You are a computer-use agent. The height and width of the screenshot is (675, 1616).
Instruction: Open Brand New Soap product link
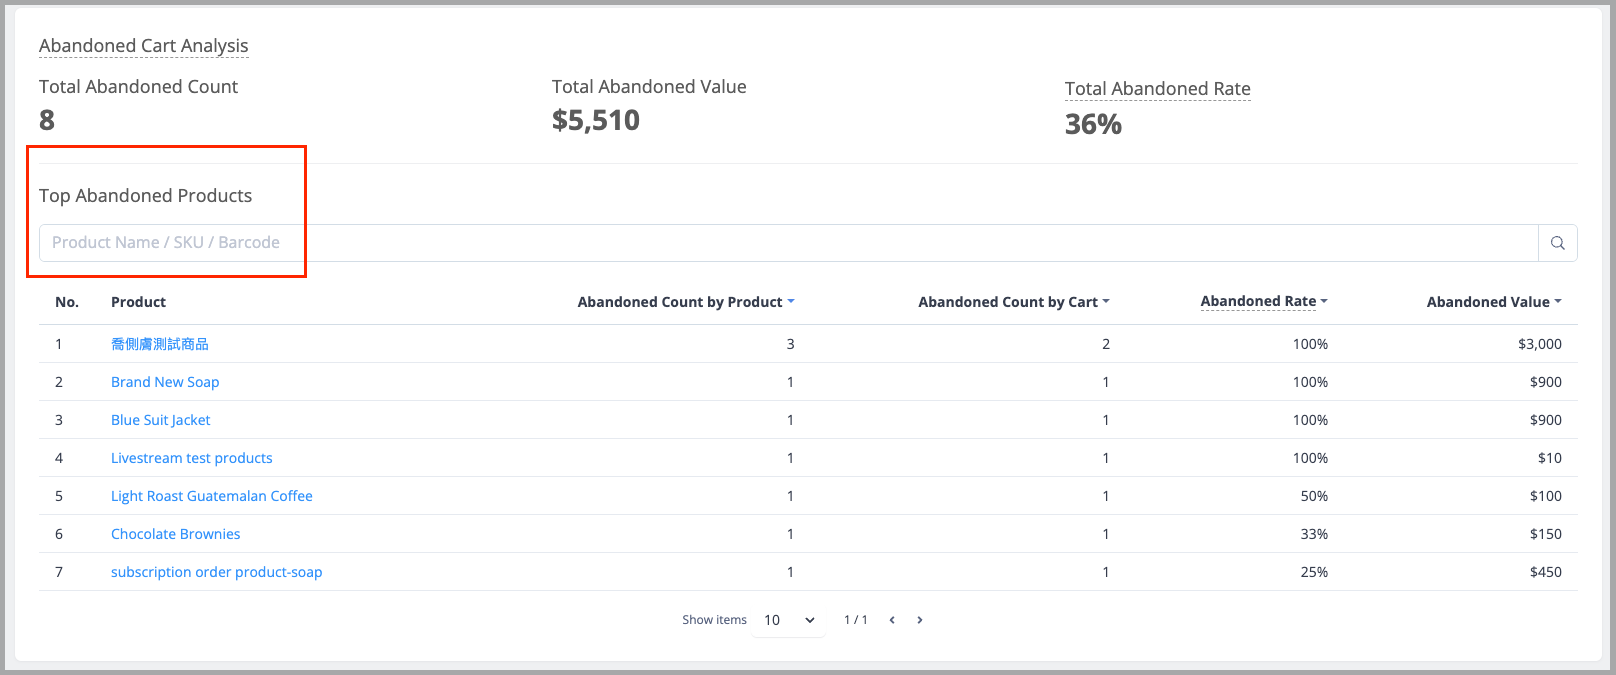(165, 382)
